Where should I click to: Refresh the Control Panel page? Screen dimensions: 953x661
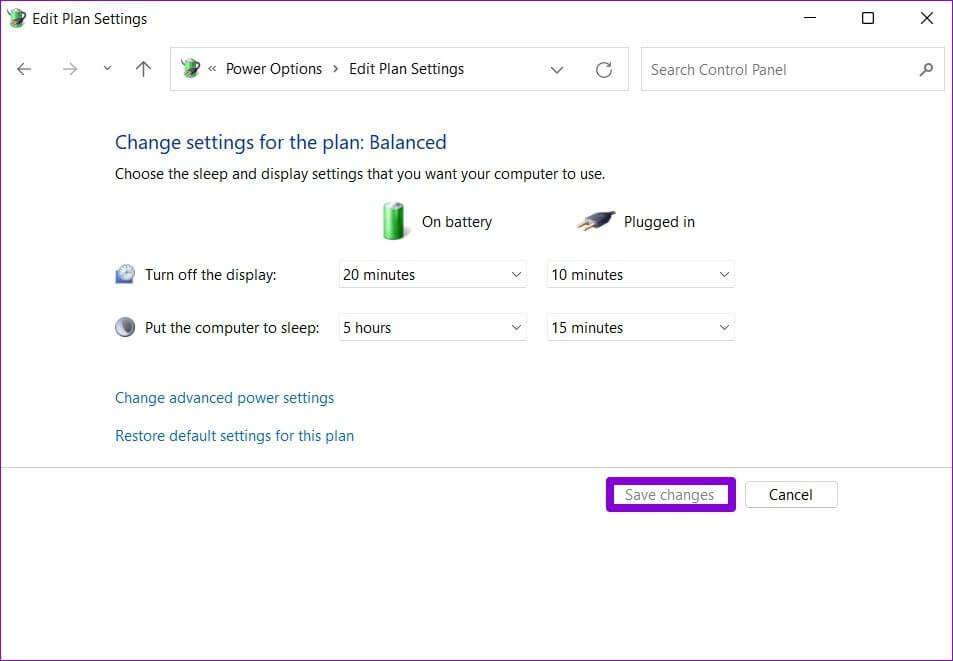(603, 70)
